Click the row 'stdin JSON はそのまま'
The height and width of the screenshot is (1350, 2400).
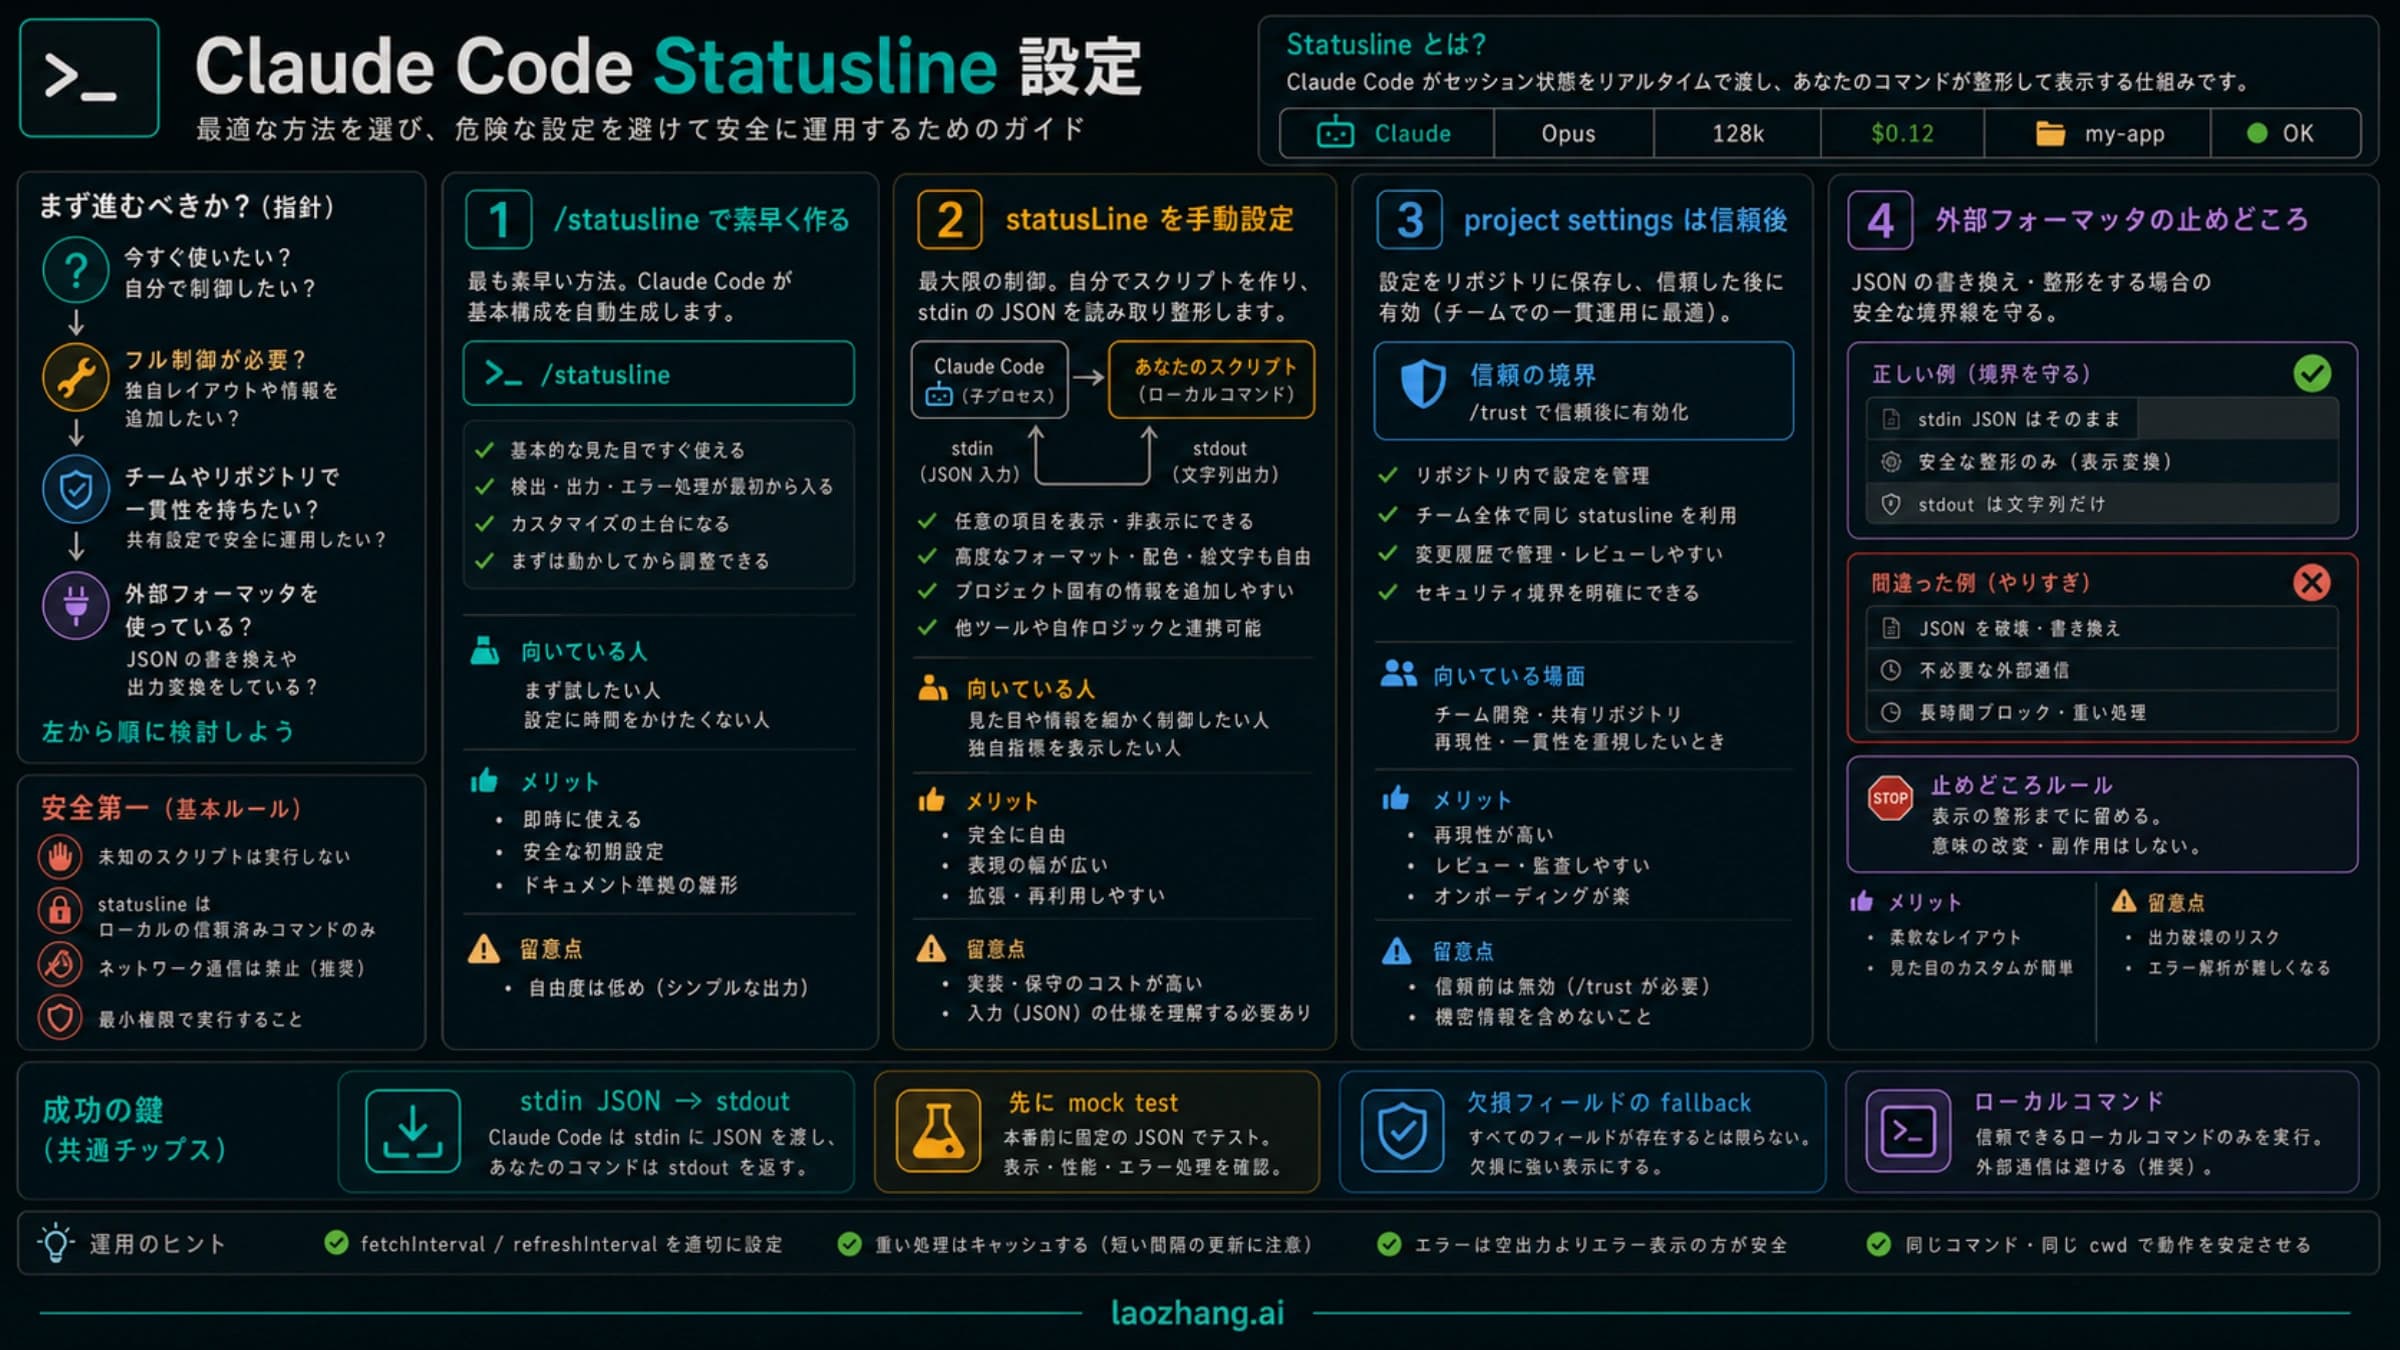pos(2102,419)
